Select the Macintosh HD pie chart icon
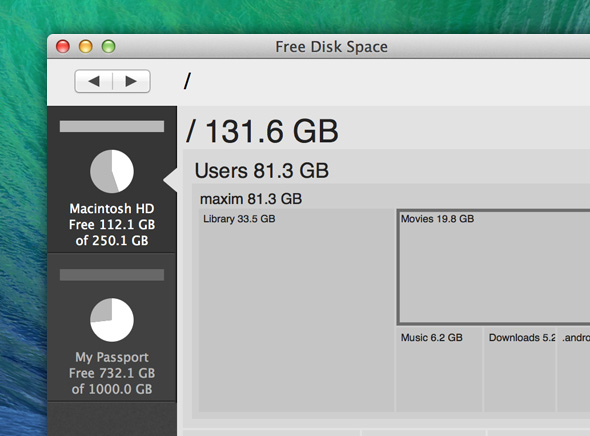The image size is (590, 436). pyautogui.click(x=112, y=172)
